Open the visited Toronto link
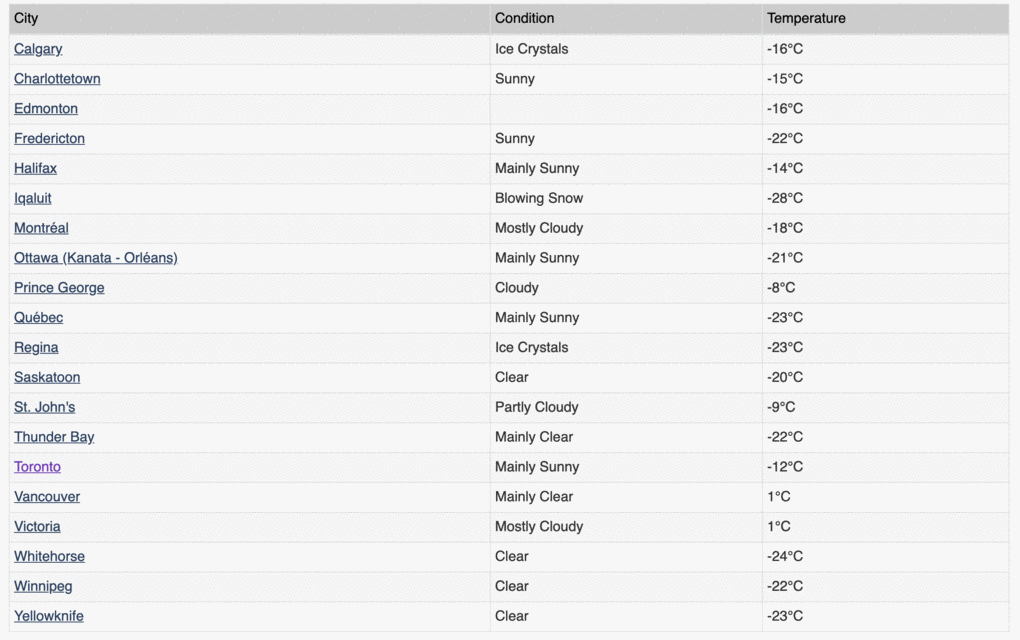This screenshot has height=640, width=1020. 38,467
